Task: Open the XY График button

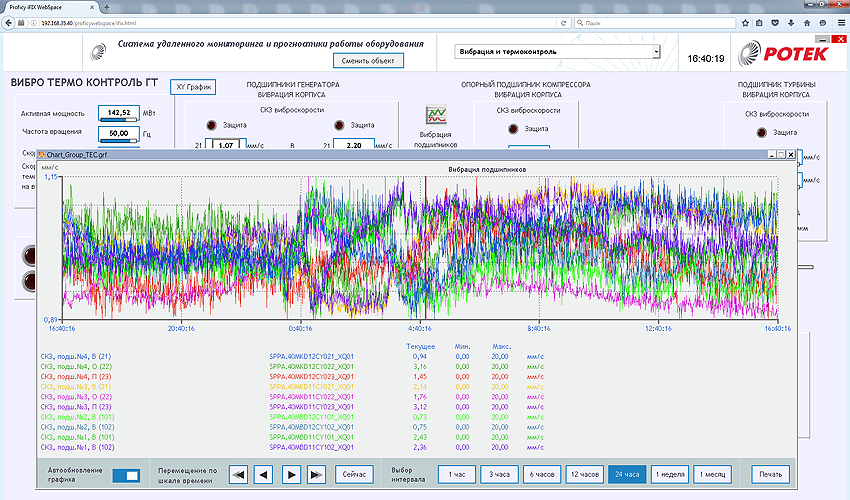Action: pos(193,87)
